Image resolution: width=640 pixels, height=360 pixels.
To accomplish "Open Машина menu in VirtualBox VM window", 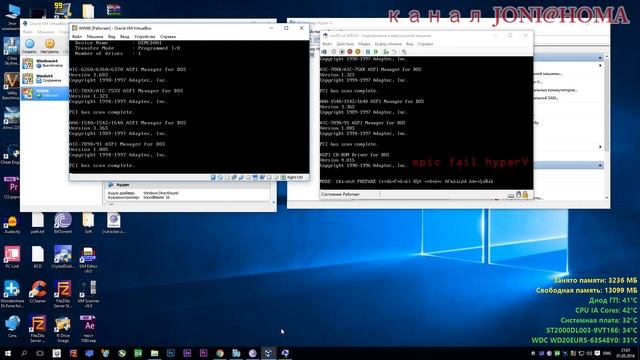I will tap(95, 36).
